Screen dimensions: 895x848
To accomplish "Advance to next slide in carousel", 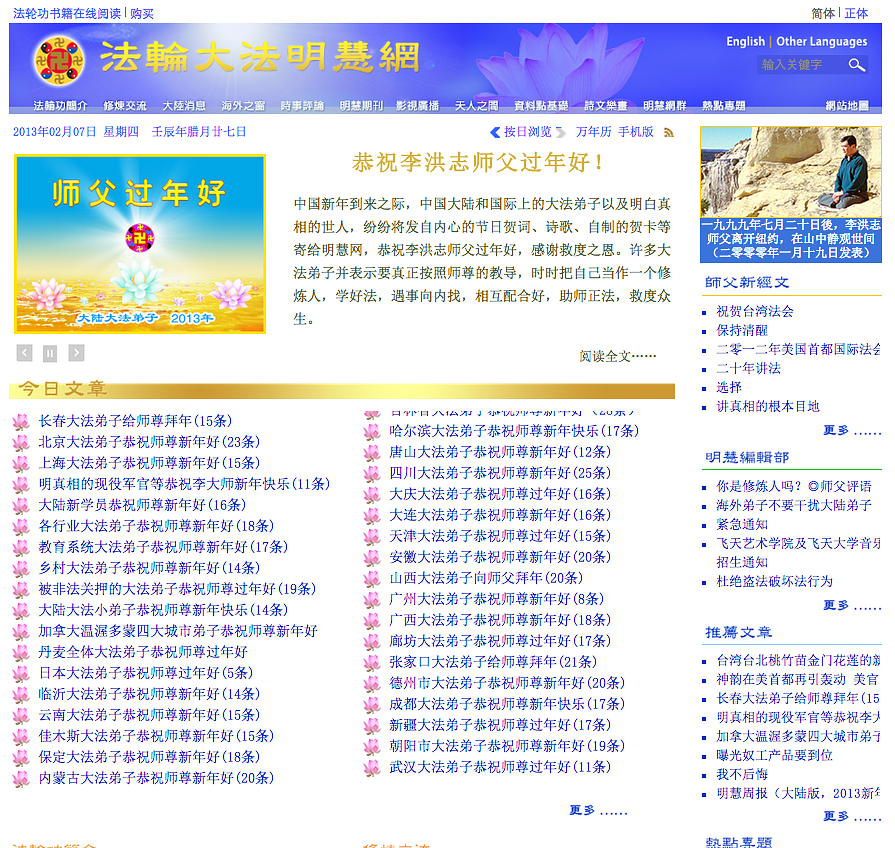I will [x=76, y=353].
